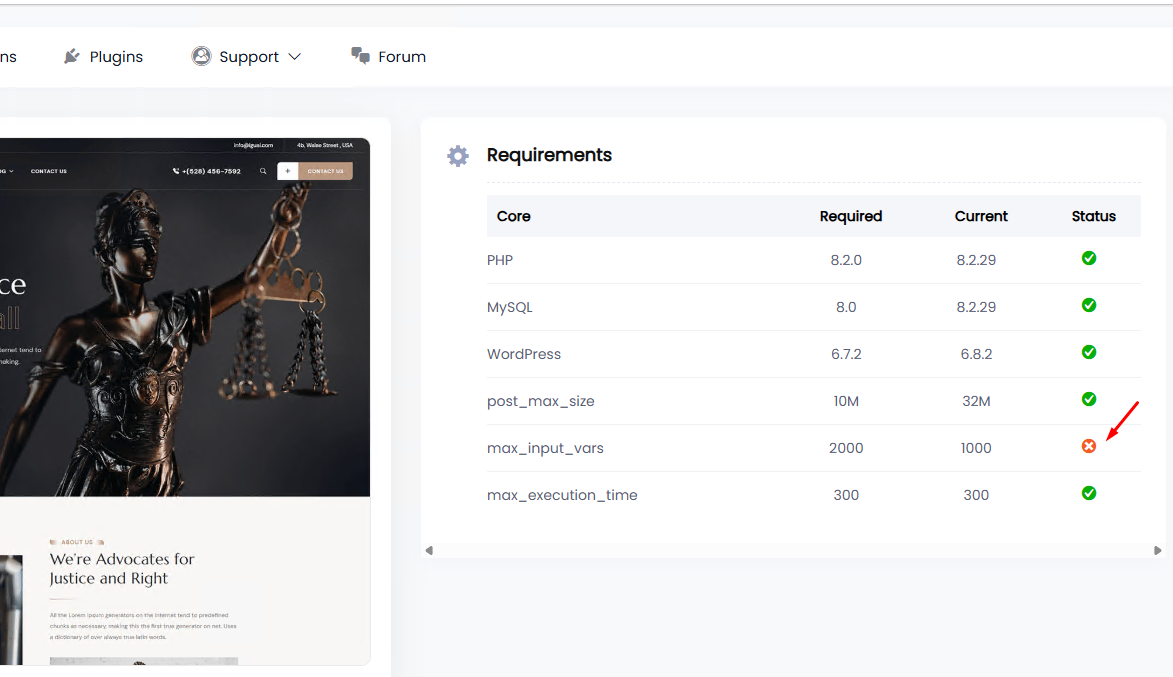The width and height of the screenshot is (1173, 677).
Task: Expand the Support dropdown chevron
Action: (295, 57)
